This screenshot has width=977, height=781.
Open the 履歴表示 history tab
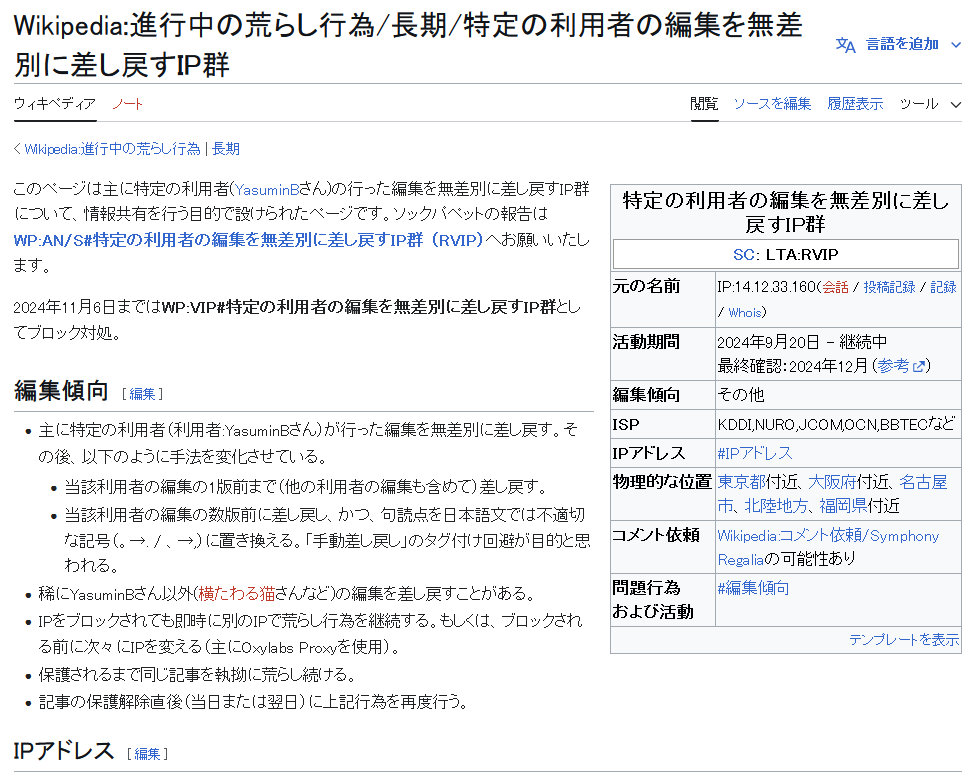[x=855, y=104]
